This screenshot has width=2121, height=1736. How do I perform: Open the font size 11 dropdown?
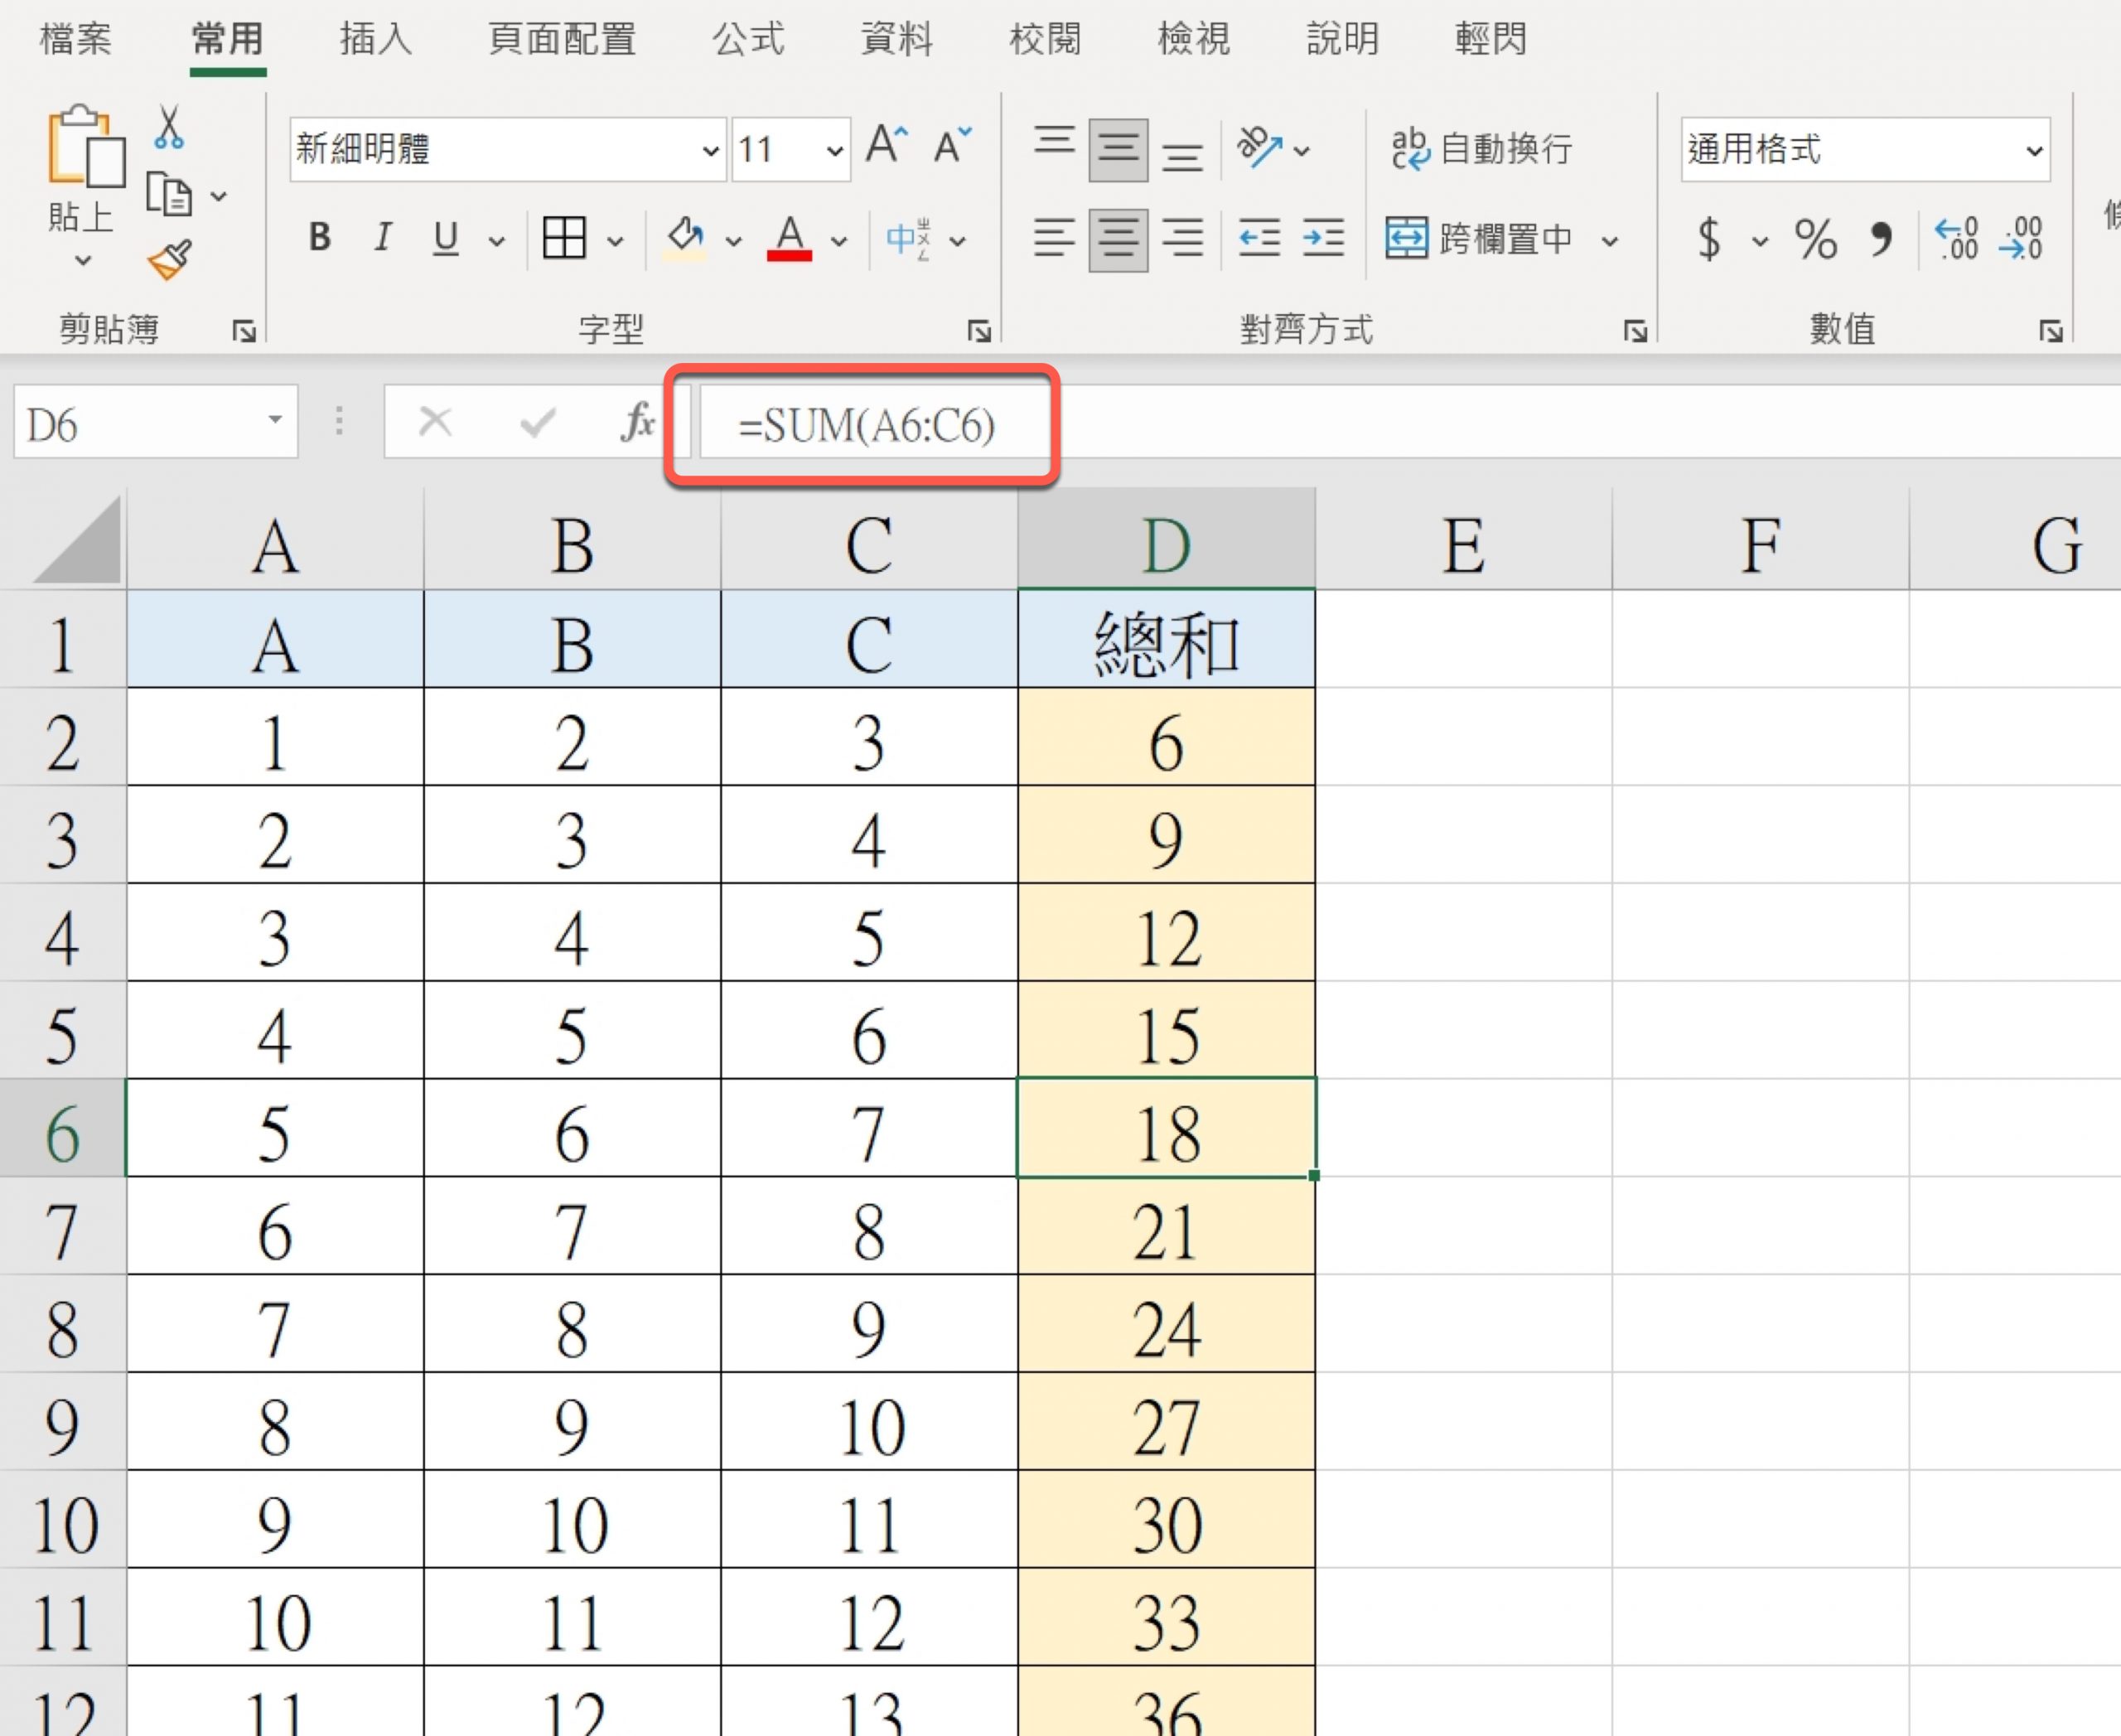tap(834, 151)
